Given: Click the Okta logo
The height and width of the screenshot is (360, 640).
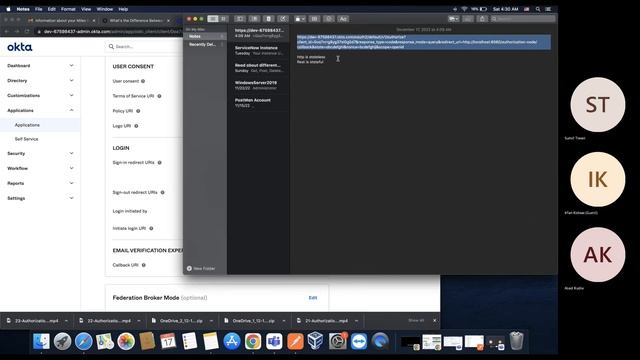Looking at the screenshot, I should tap(20, 47).
